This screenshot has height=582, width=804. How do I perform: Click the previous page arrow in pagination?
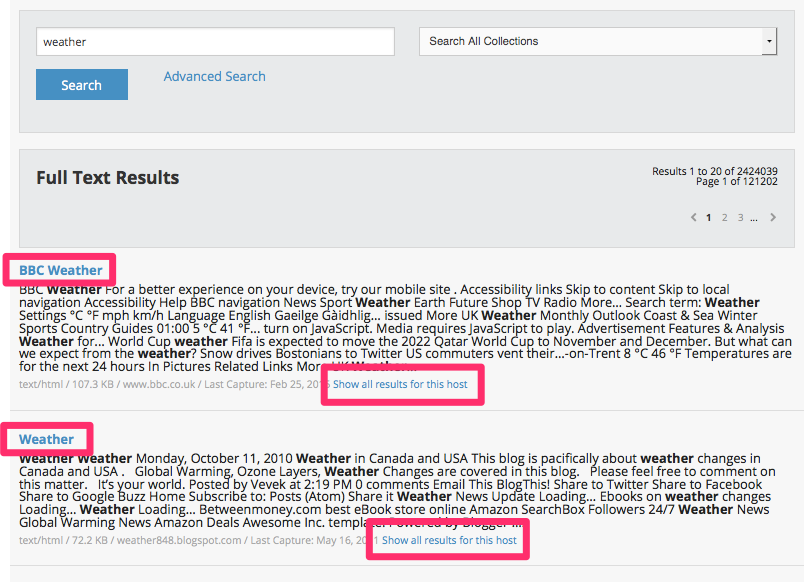pyautogui.click(x=694, y=218)
